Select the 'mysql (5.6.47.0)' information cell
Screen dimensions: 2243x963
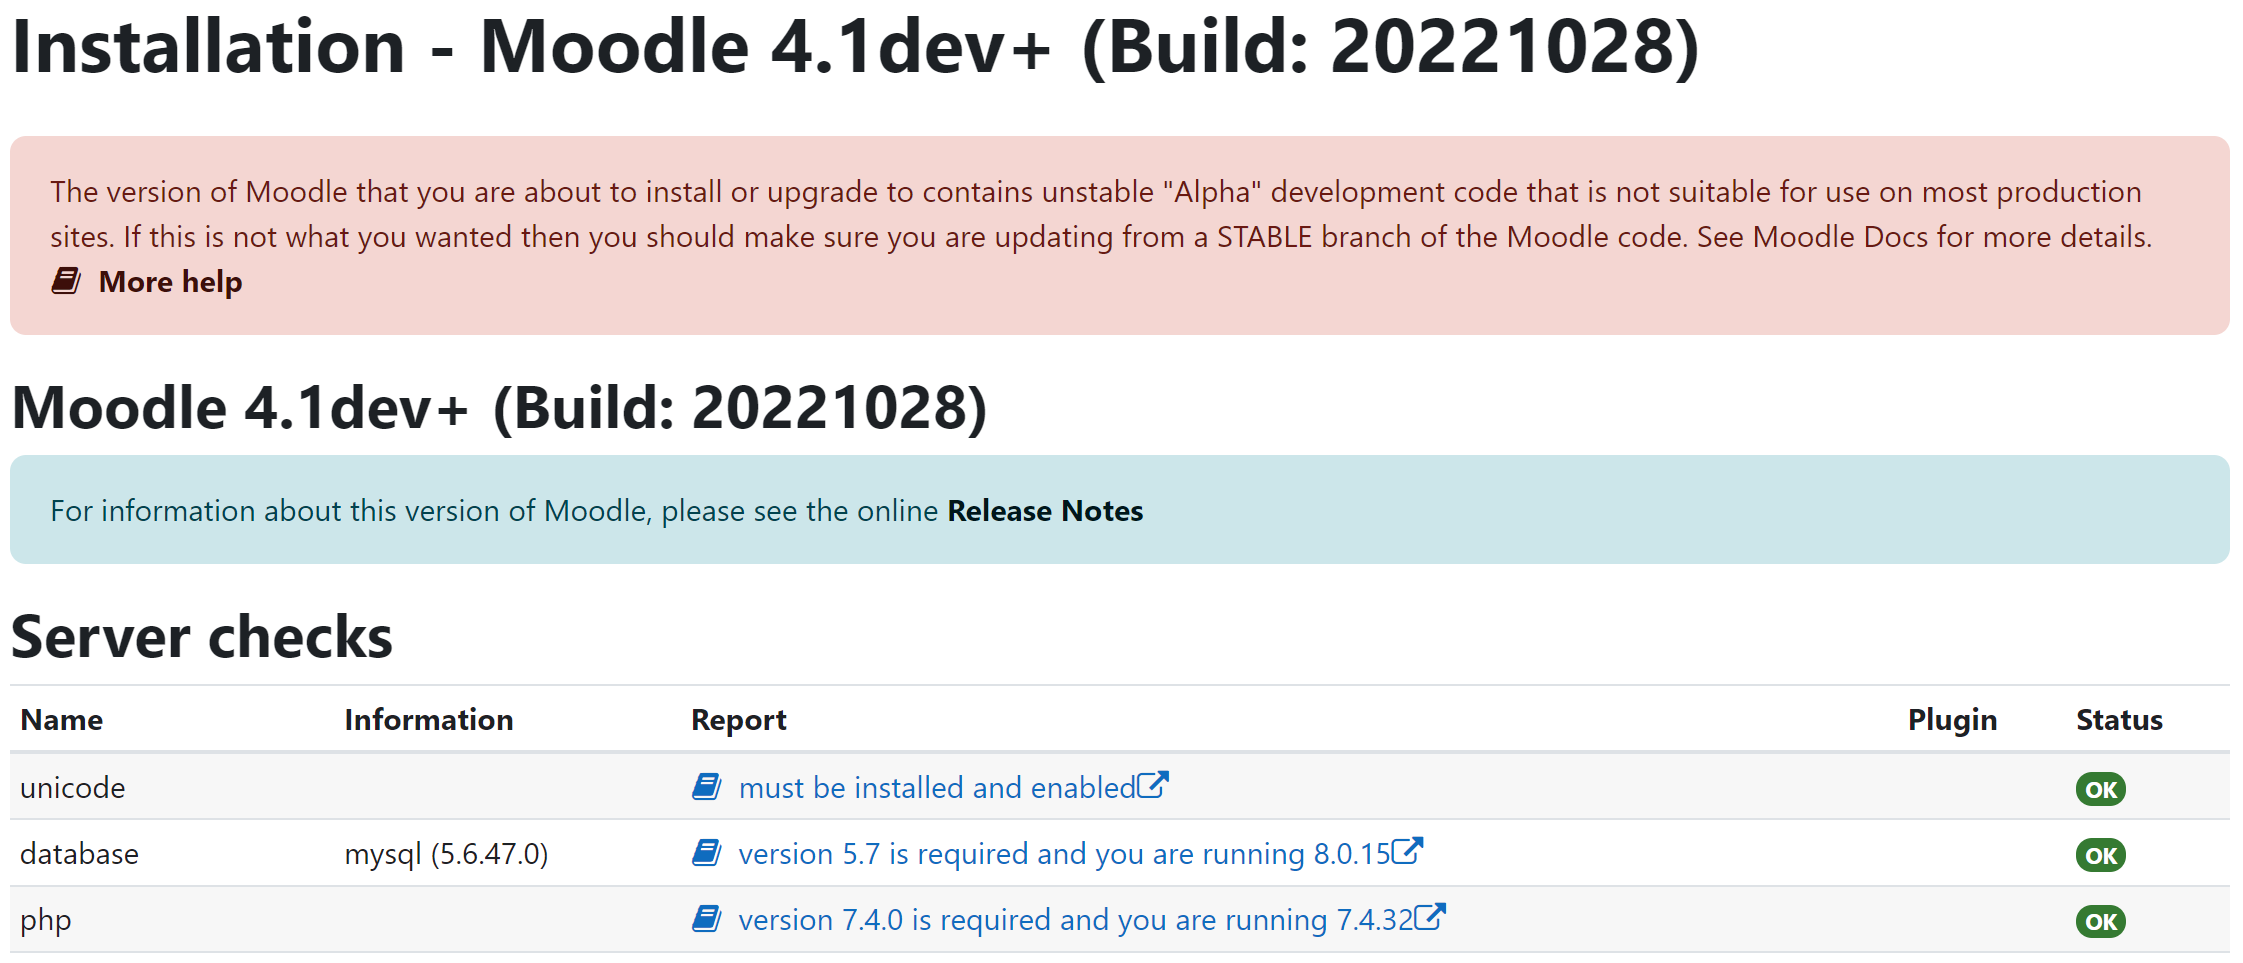pyautogui.click(x=447, y=854)
